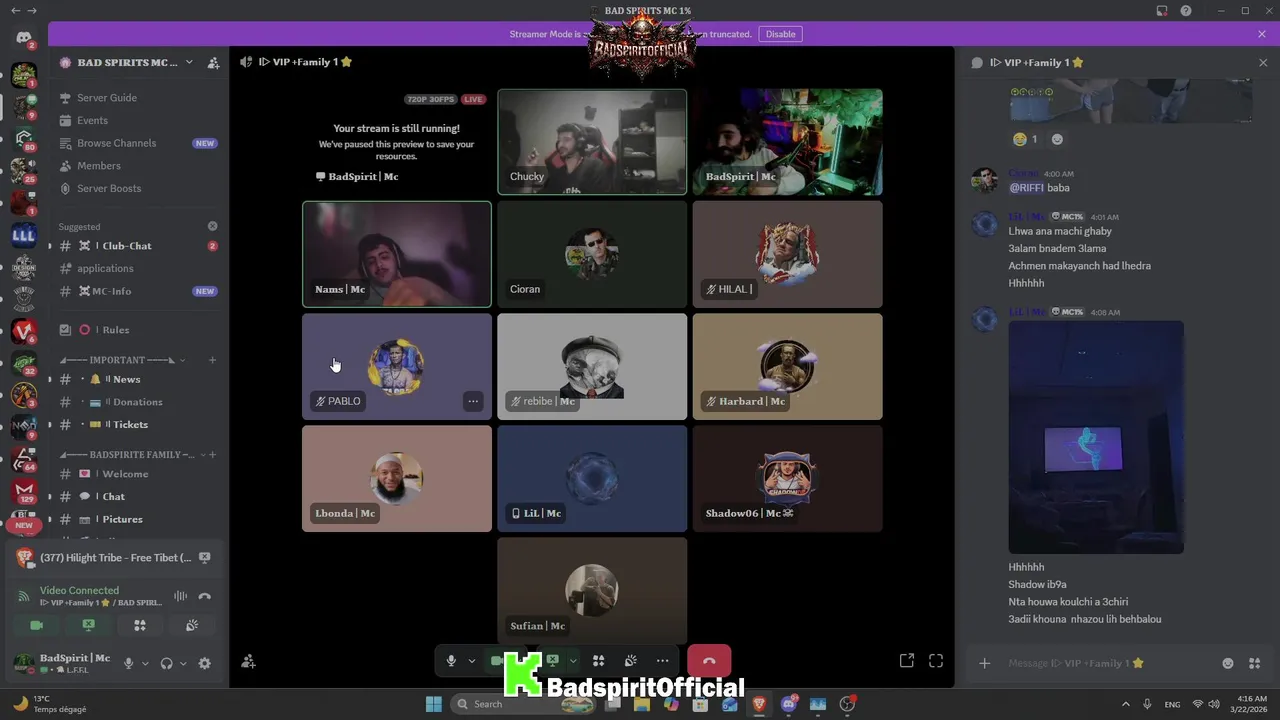The image size is (1280, 720).
Task: Open Brave browser from the taskbar
Action: 759,704
